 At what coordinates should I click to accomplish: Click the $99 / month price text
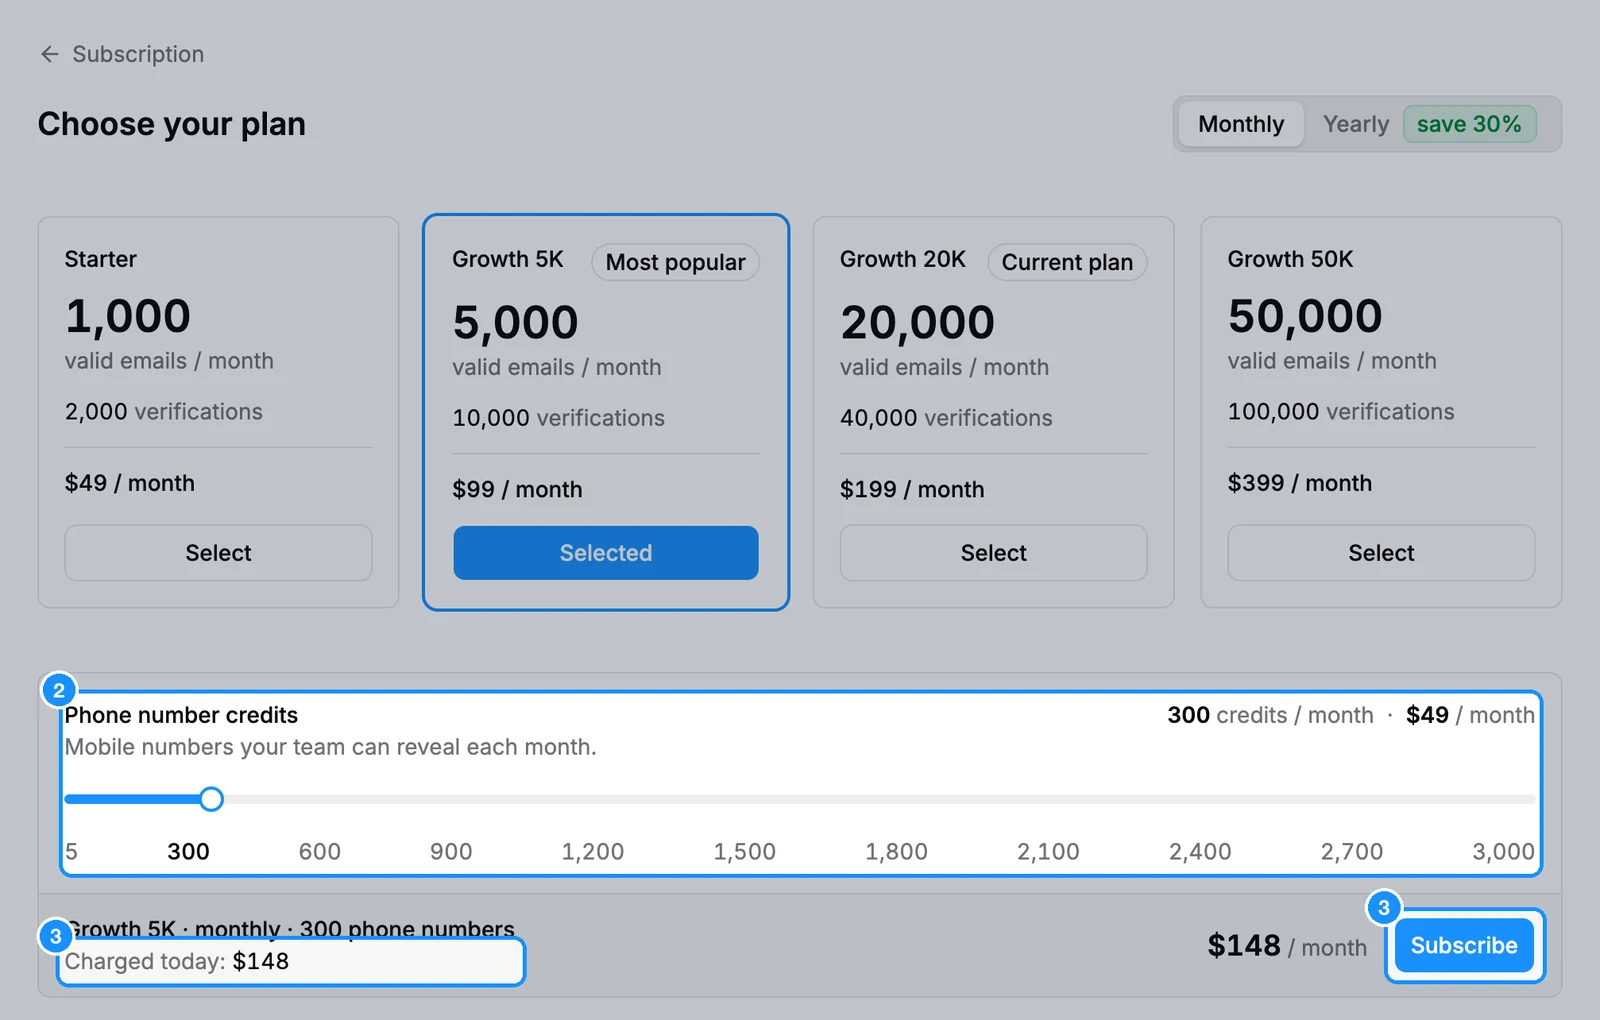tap(517, 489)
